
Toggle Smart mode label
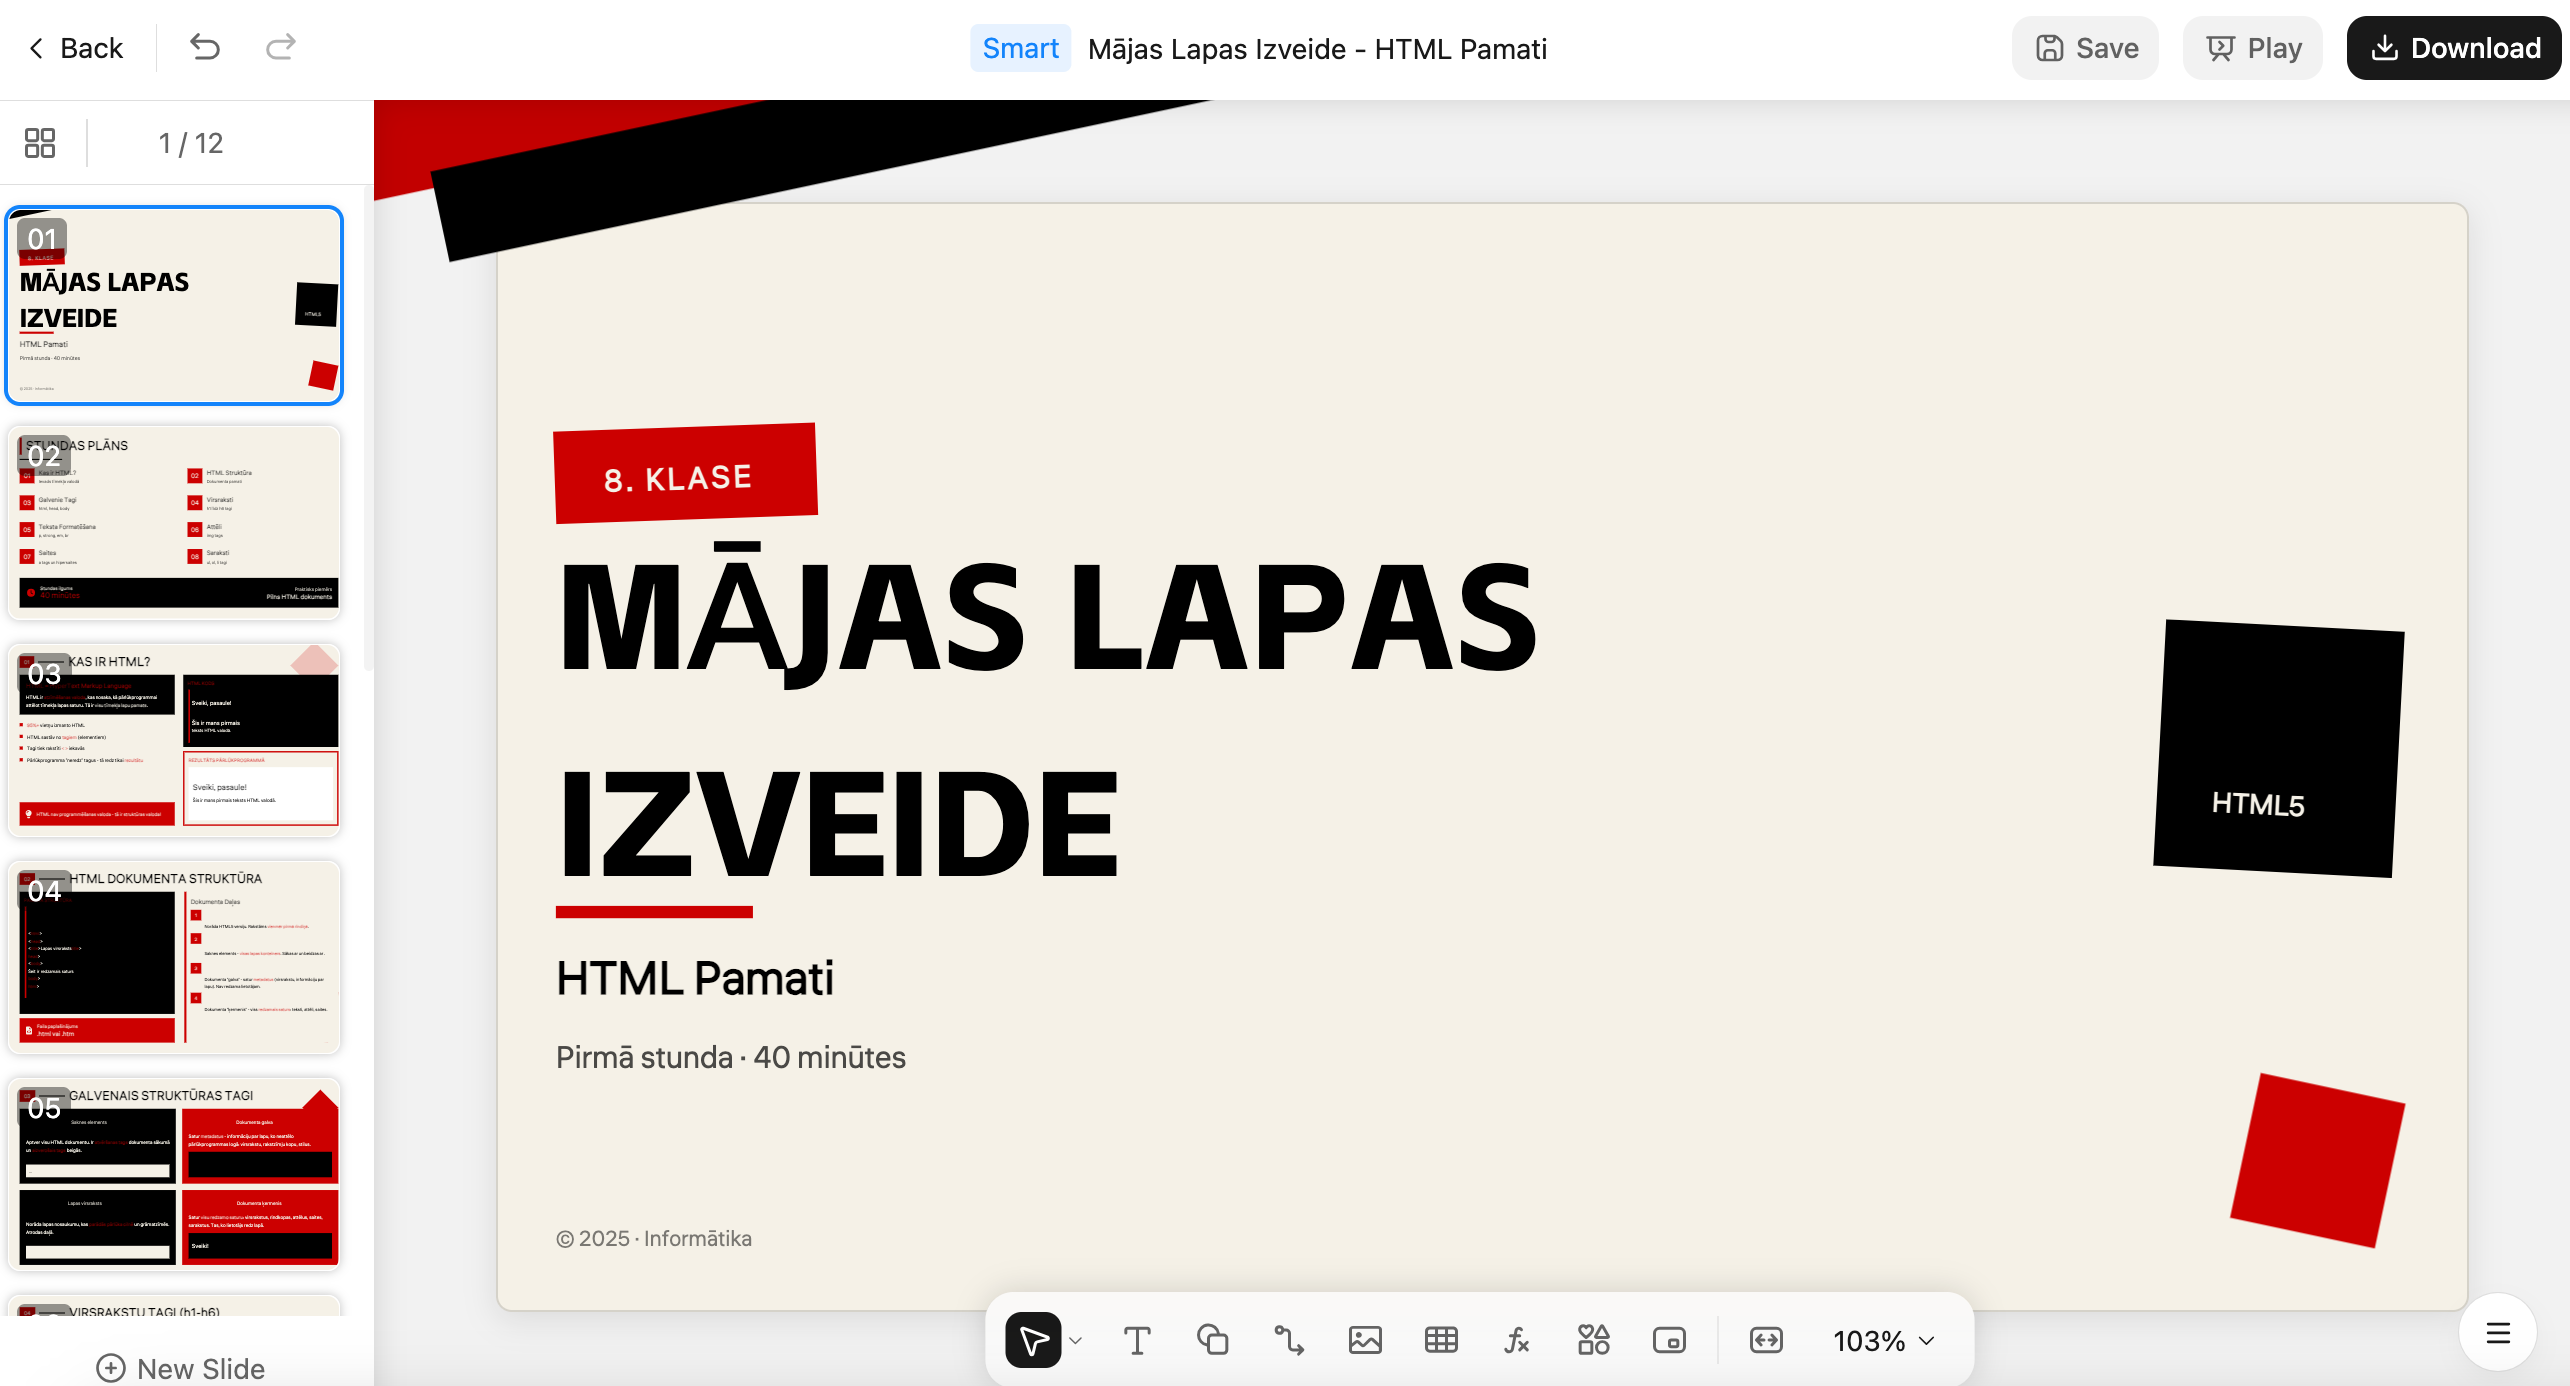click(x=1020, y=48)
